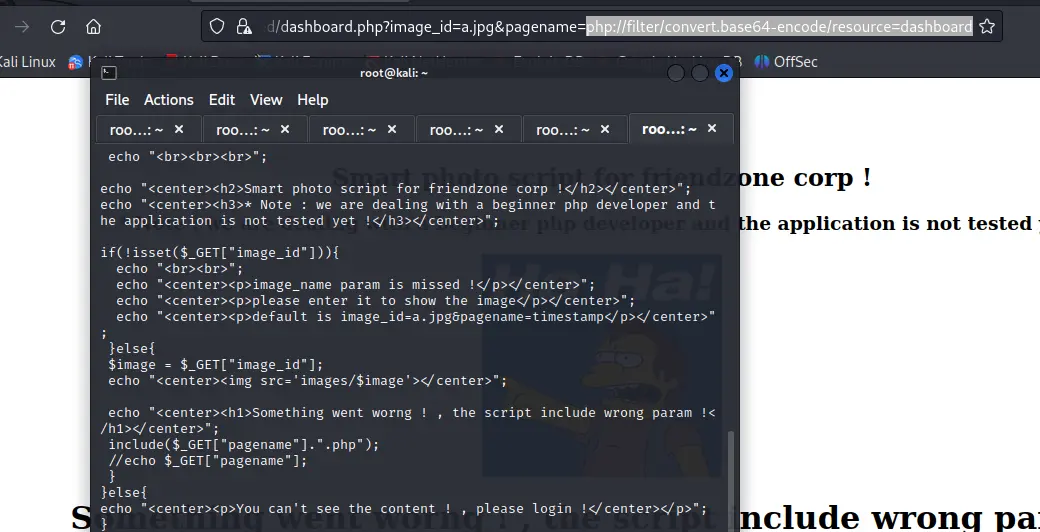Click the img src='images/$image' echo line
This screenshot has width=1040, height=532.
point(308,381)
